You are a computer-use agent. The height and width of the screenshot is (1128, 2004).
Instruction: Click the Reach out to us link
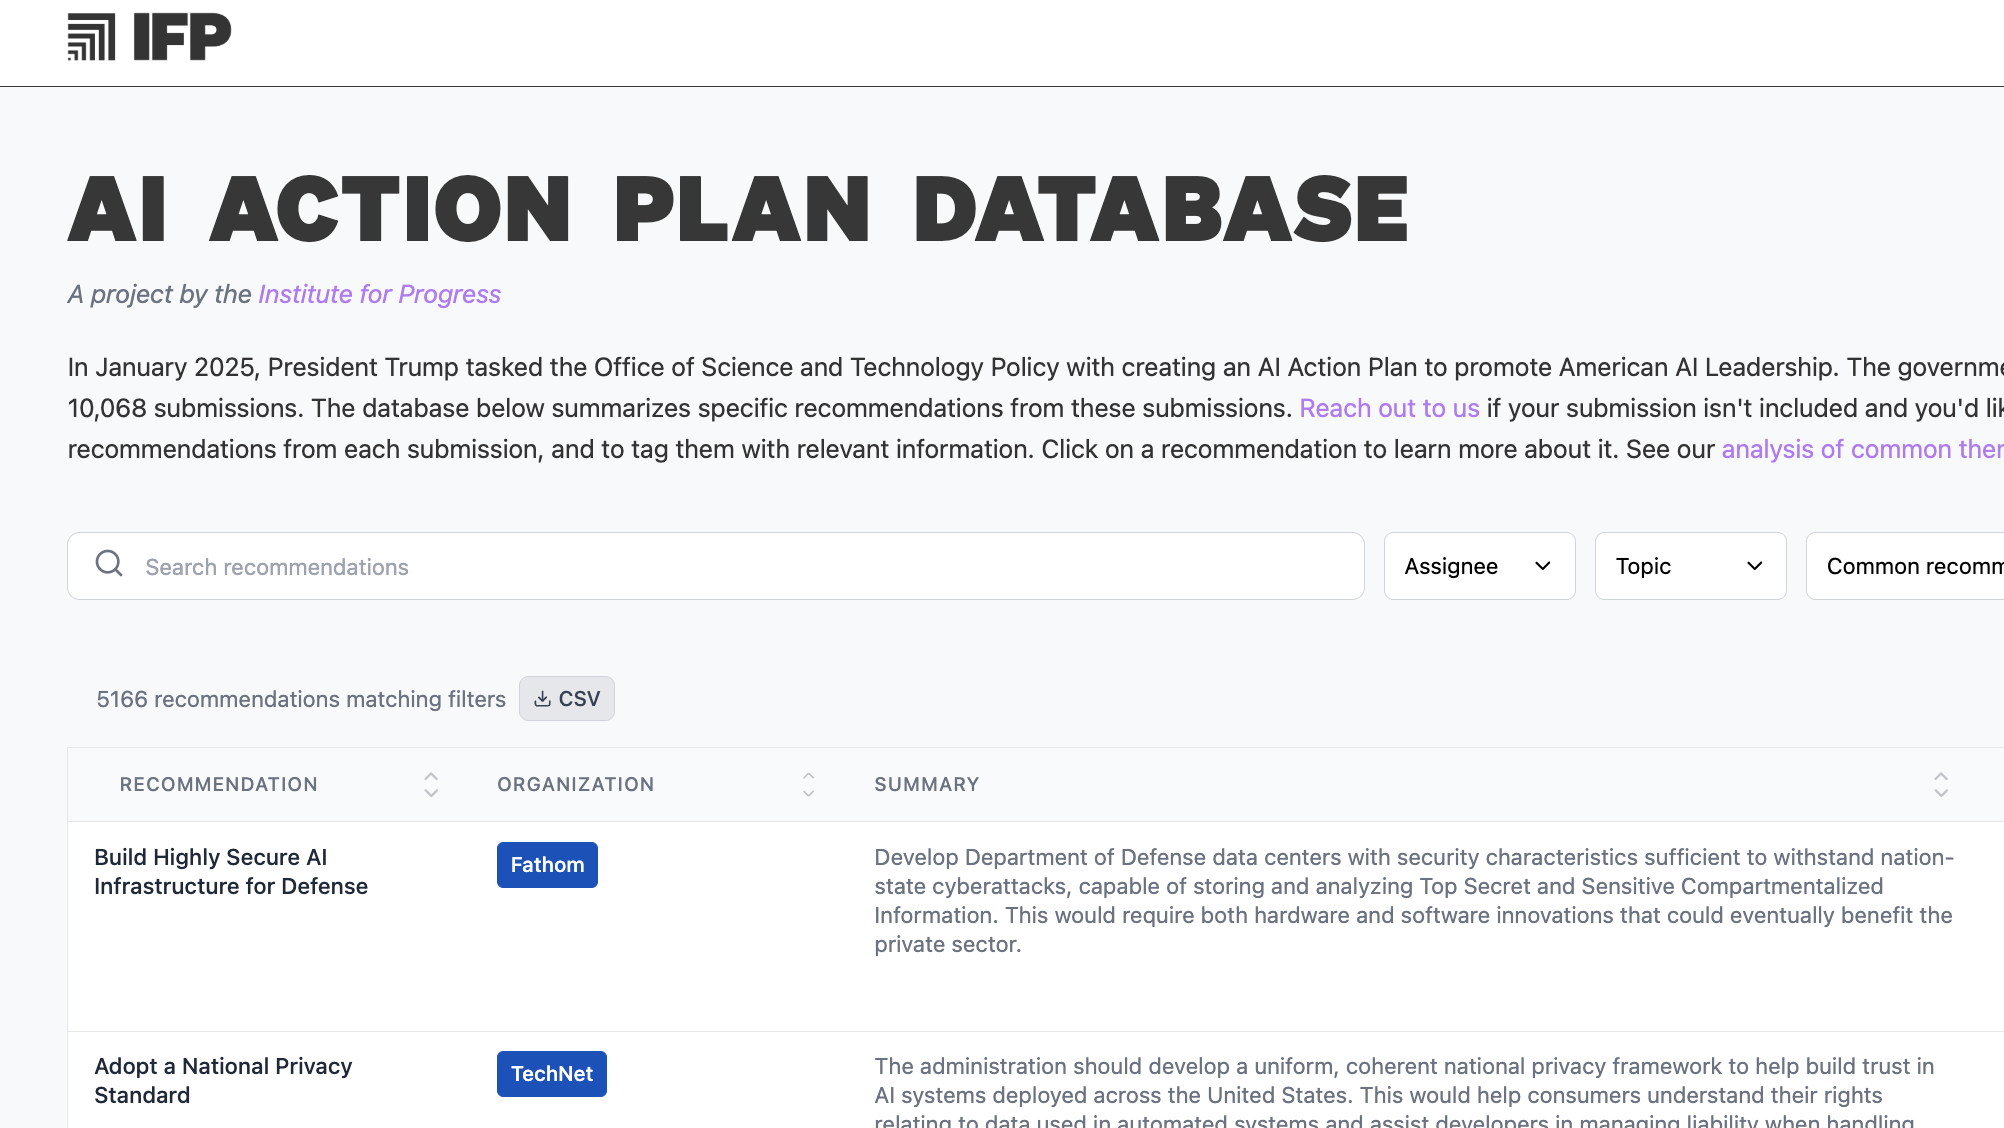1389,408
